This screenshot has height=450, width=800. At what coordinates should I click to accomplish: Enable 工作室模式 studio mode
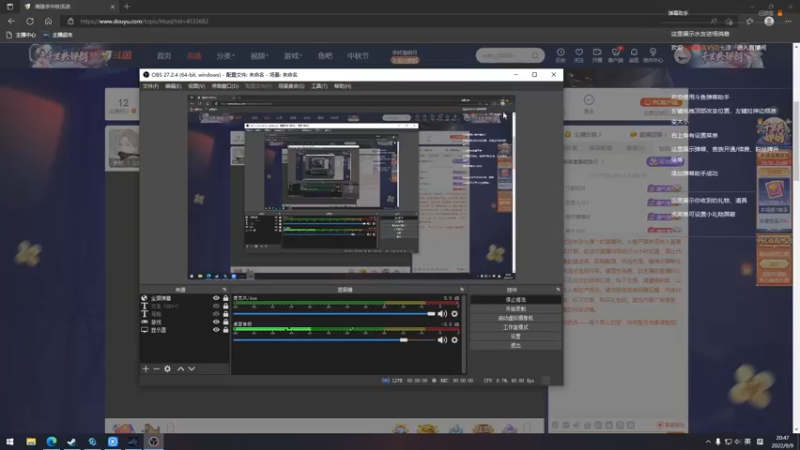click(x=515, y=328)
